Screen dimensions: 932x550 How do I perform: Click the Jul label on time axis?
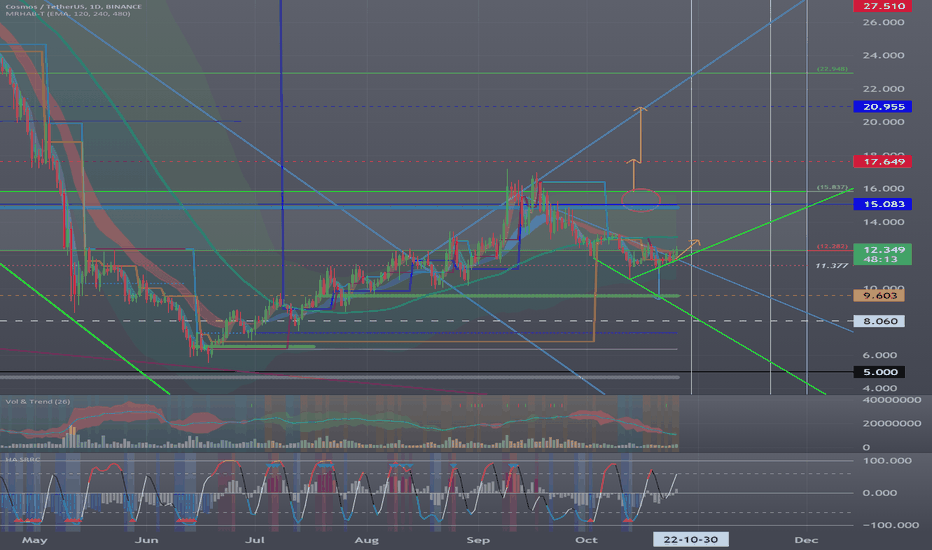point(255,540)
